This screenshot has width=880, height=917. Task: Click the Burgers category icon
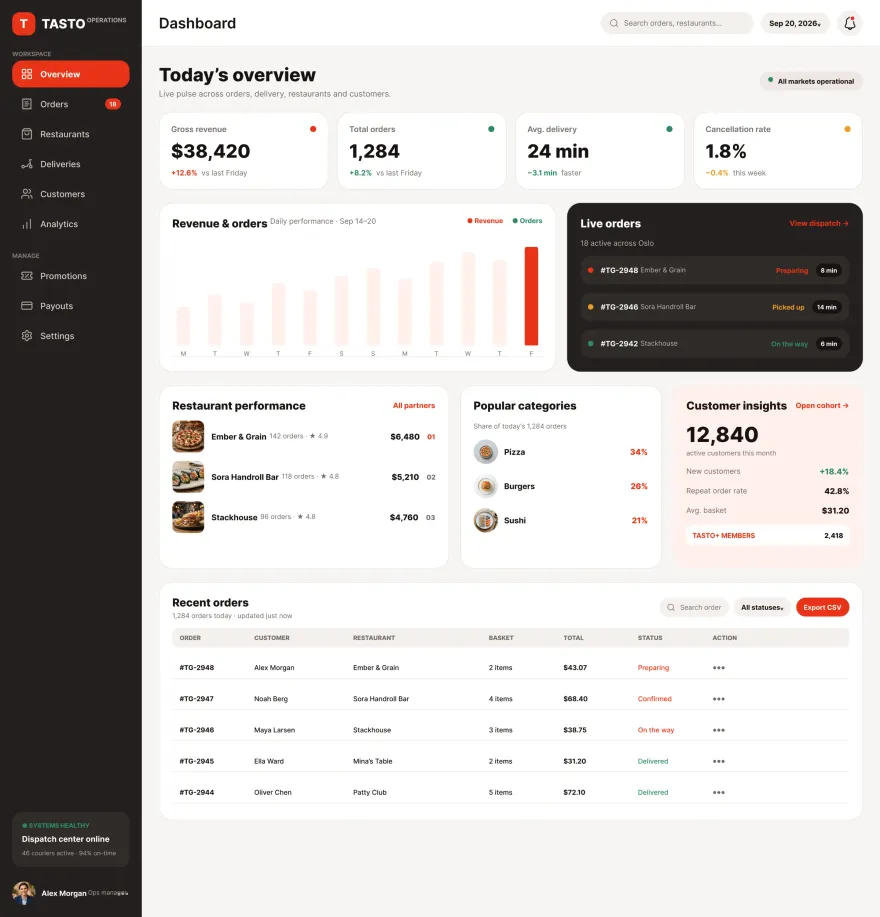(485, 486)
